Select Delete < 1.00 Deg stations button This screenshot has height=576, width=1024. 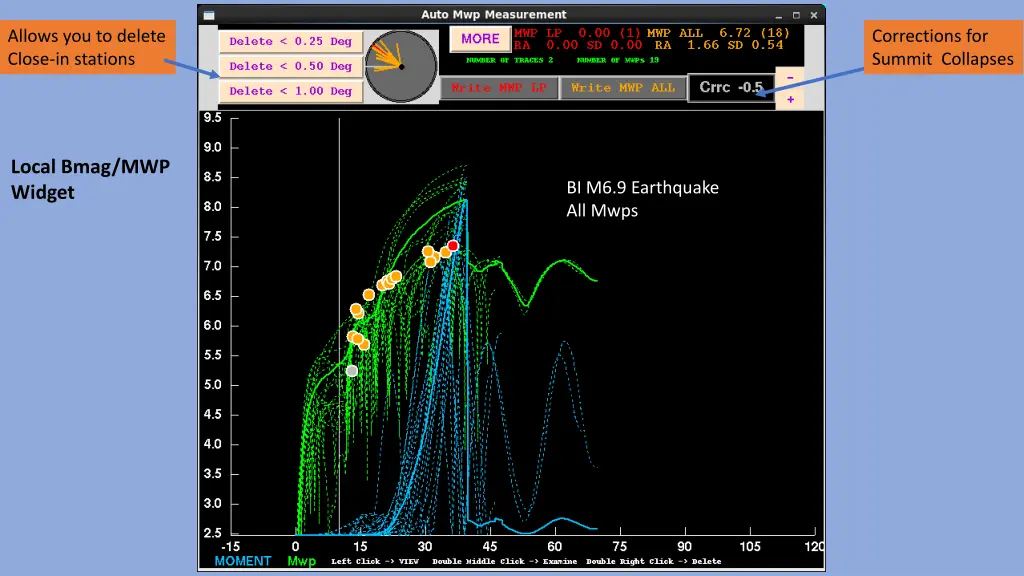click(x=290, y=91)
